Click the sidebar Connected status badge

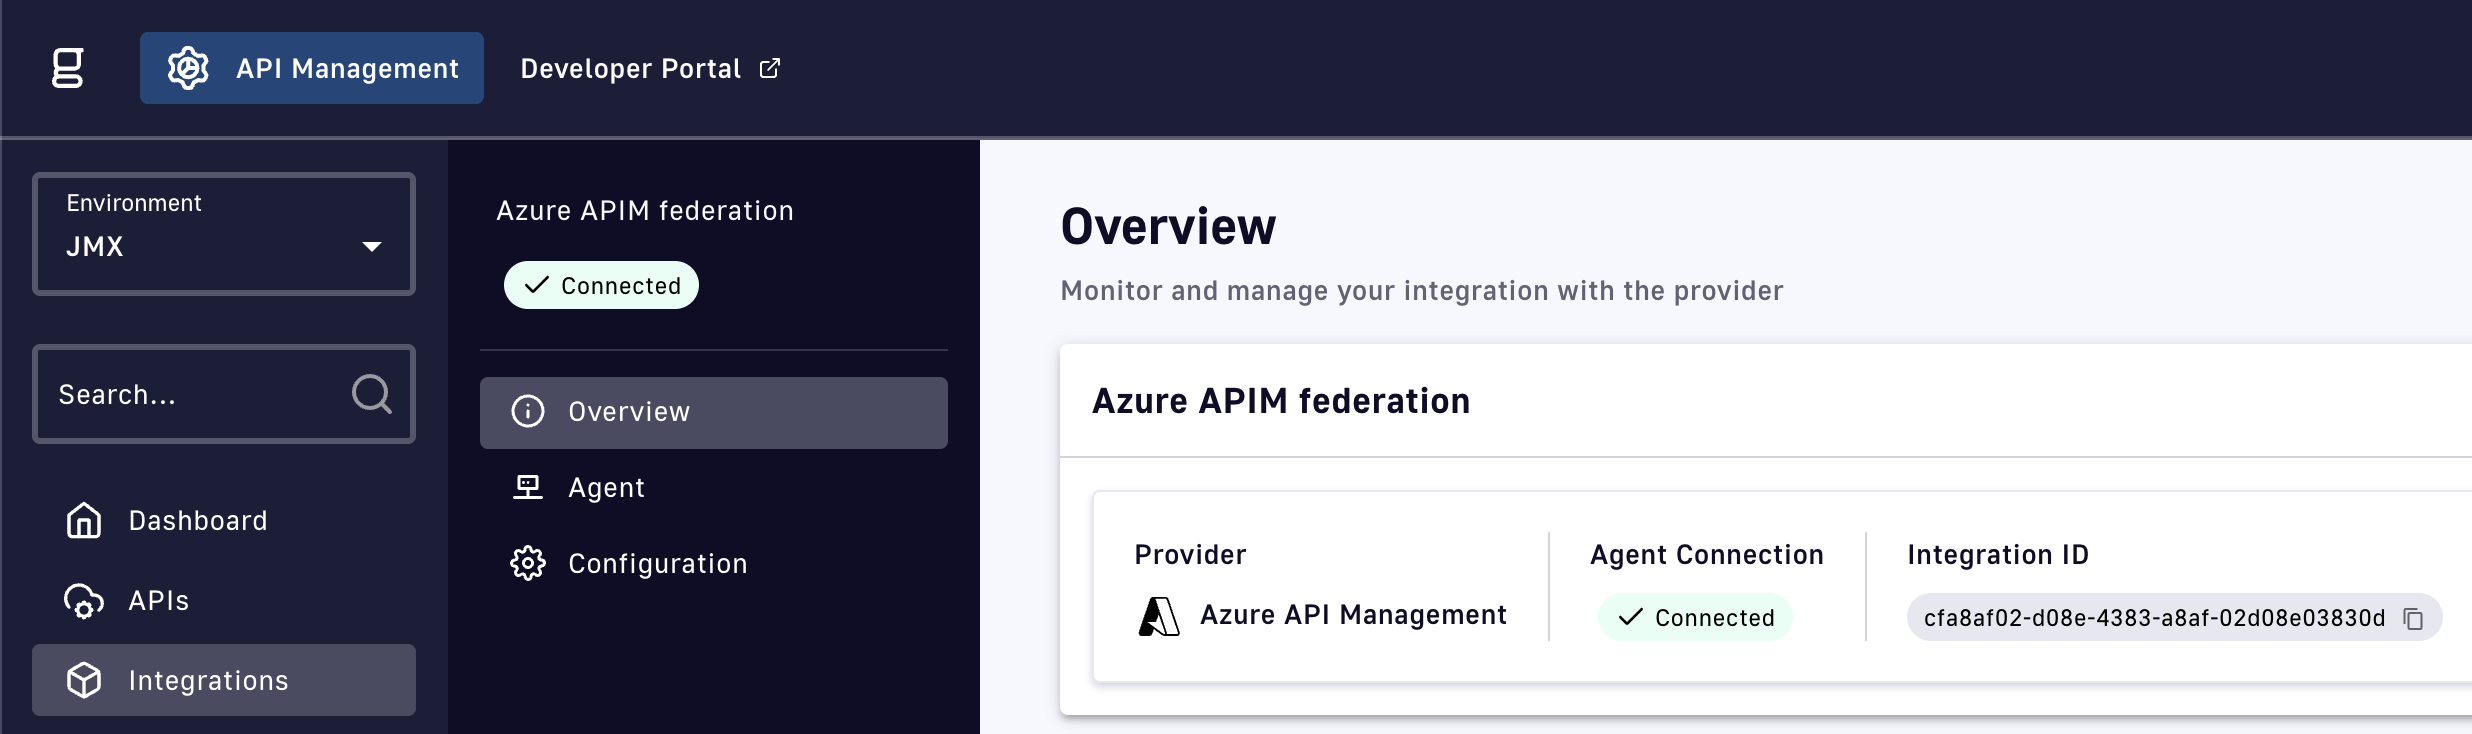coord(601,286)
